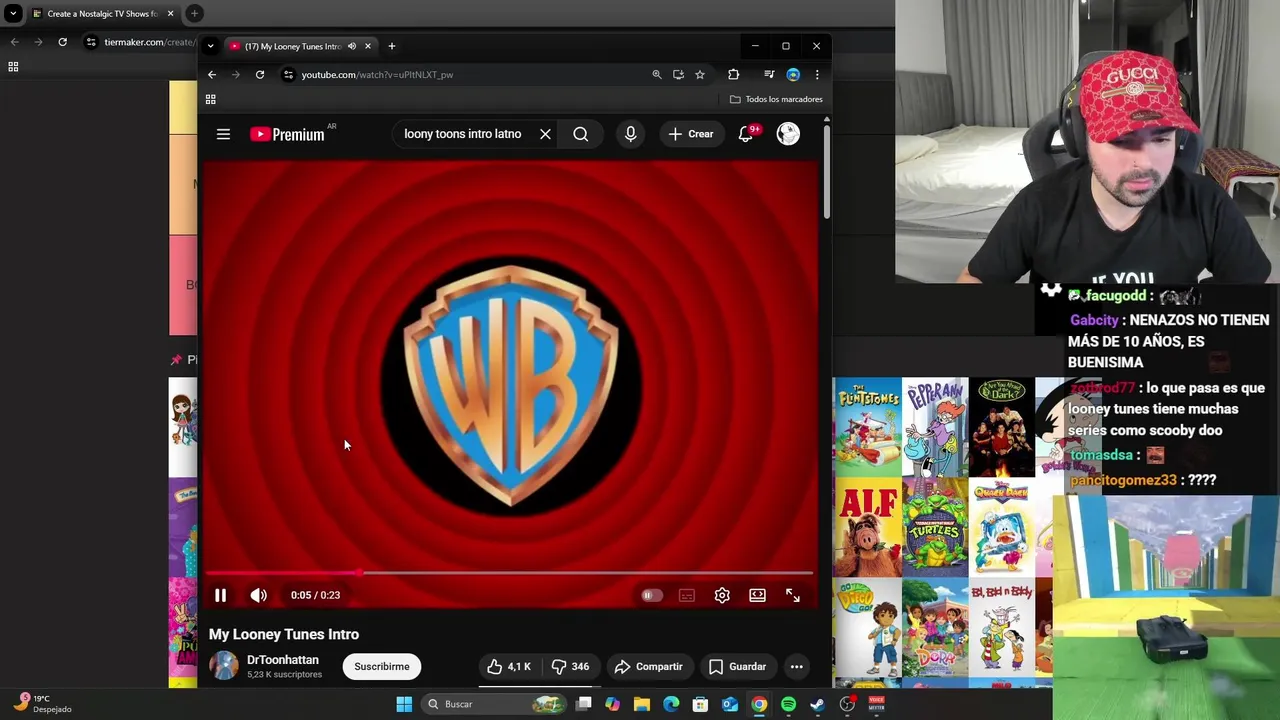Open site info icon in address bar
This screenshot has width=1280, height=720.
(x=288, y=74)
